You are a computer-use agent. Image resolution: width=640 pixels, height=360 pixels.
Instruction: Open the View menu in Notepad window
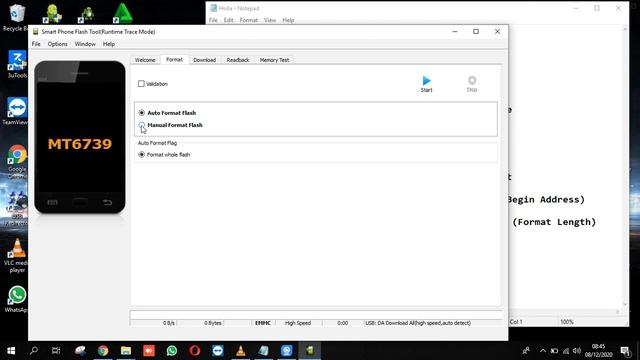point(270,20)
